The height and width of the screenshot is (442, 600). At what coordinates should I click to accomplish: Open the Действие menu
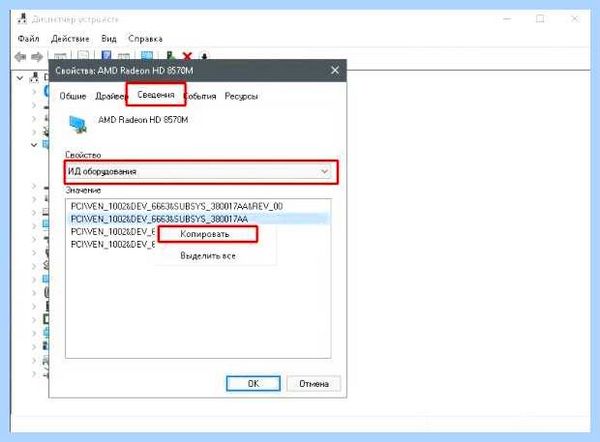(x=70, y=39)
